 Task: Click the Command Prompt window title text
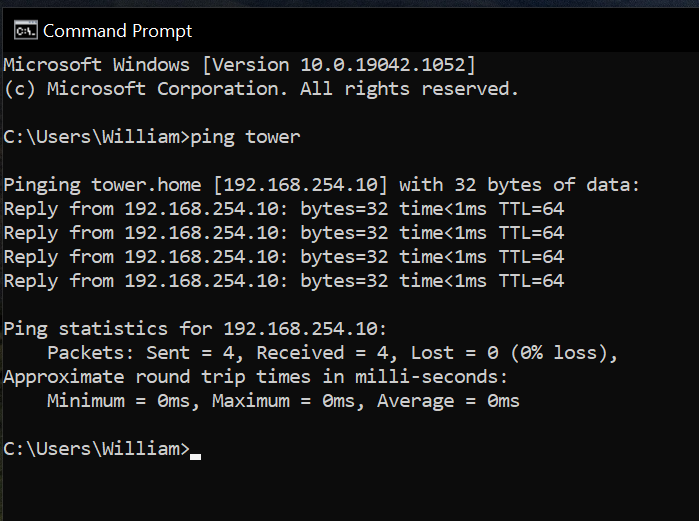pos(117,31)
